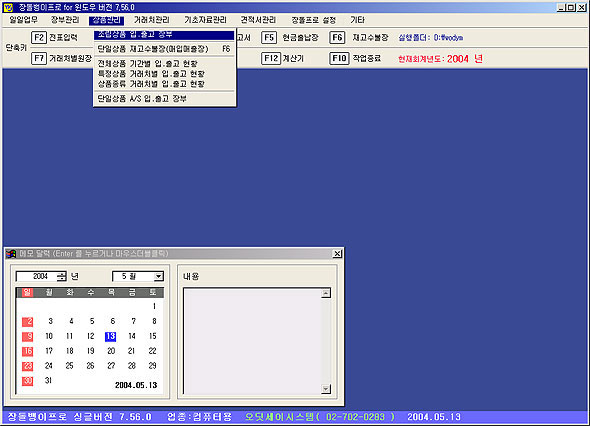The image size is (590, 426).
Task: Click the F2 전표입력 shortcut key icon
Action: coord(39,38)
